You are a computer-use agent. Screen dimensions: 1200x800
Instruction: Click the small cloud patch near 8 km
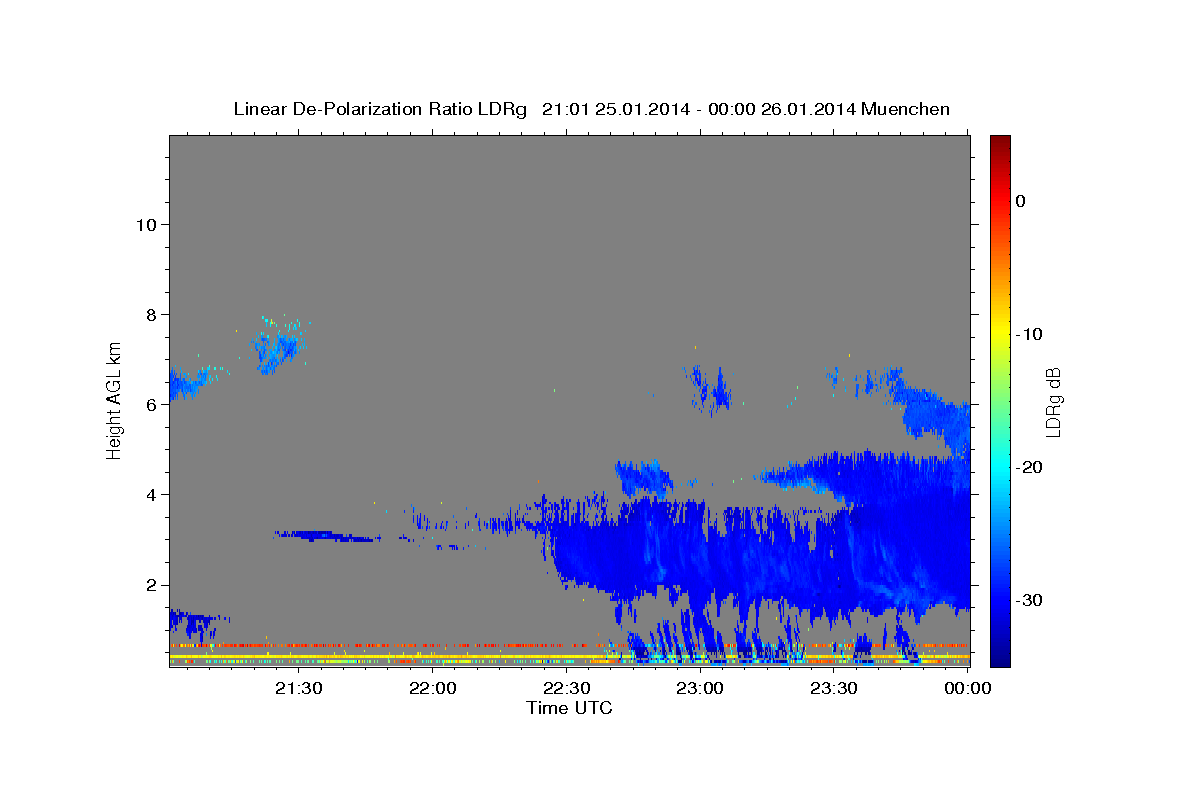pyautogui.click(x=278, y=346)
